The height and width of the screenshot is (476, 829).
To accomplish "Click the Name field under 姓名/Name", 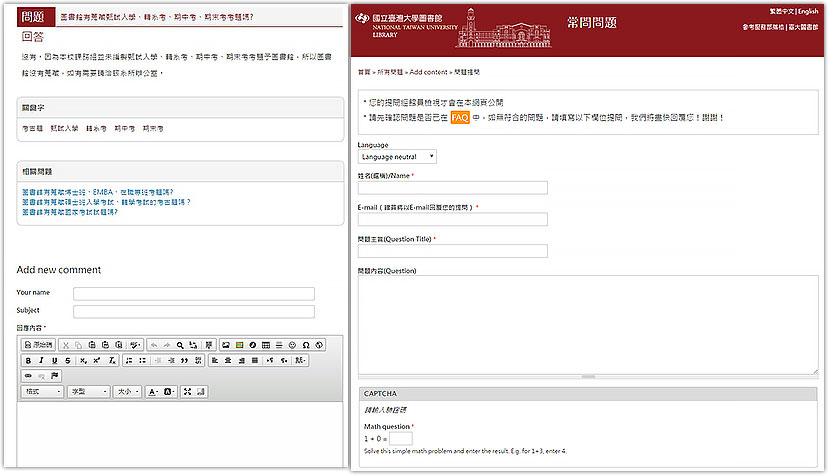I will tap(453, 188).
